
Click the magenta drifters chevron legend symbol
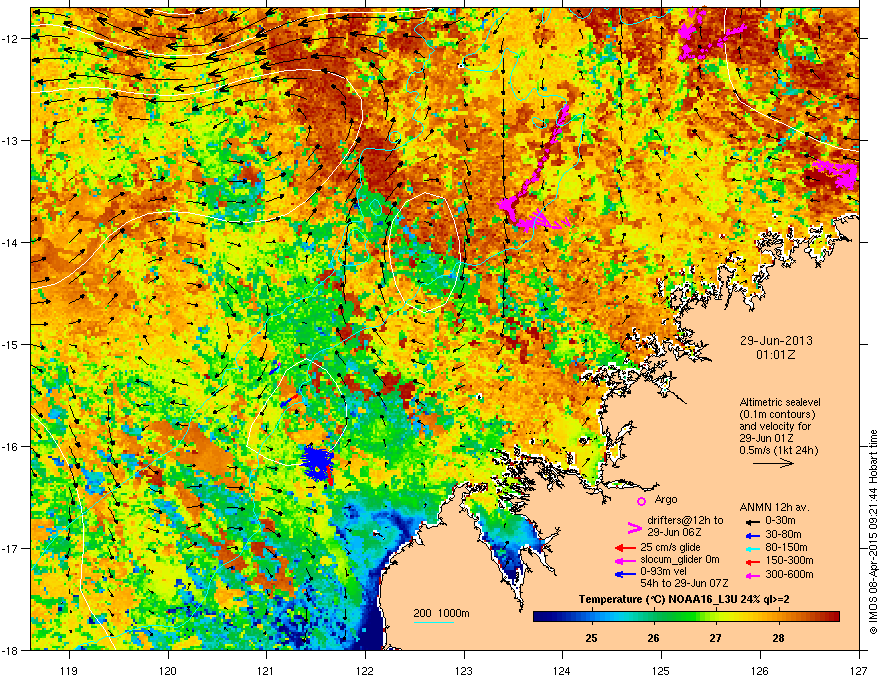634,528
